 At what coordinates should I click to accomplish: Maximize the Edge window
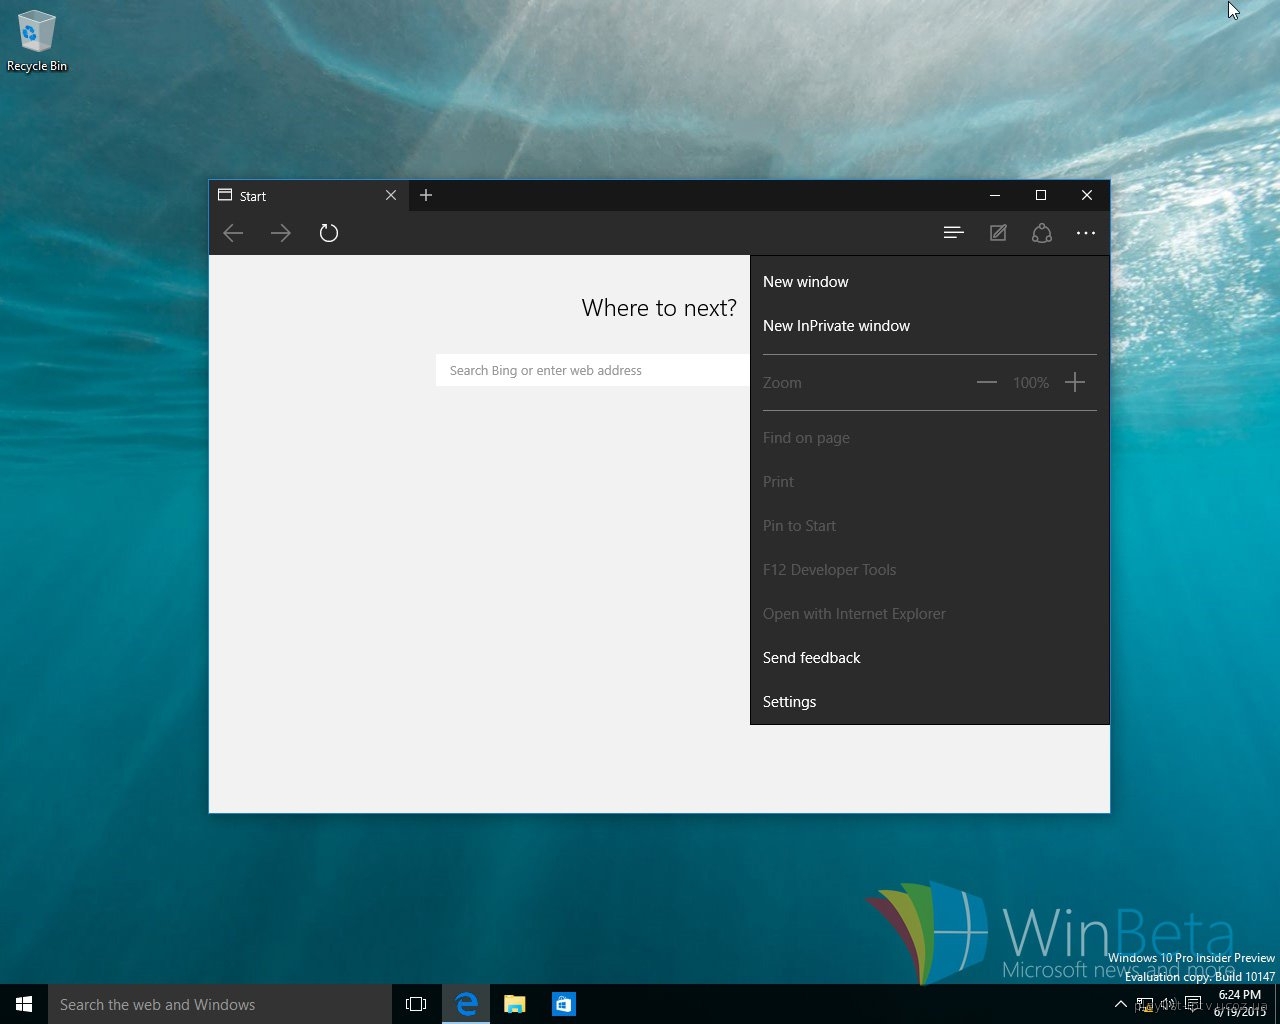pos(1040,195)
